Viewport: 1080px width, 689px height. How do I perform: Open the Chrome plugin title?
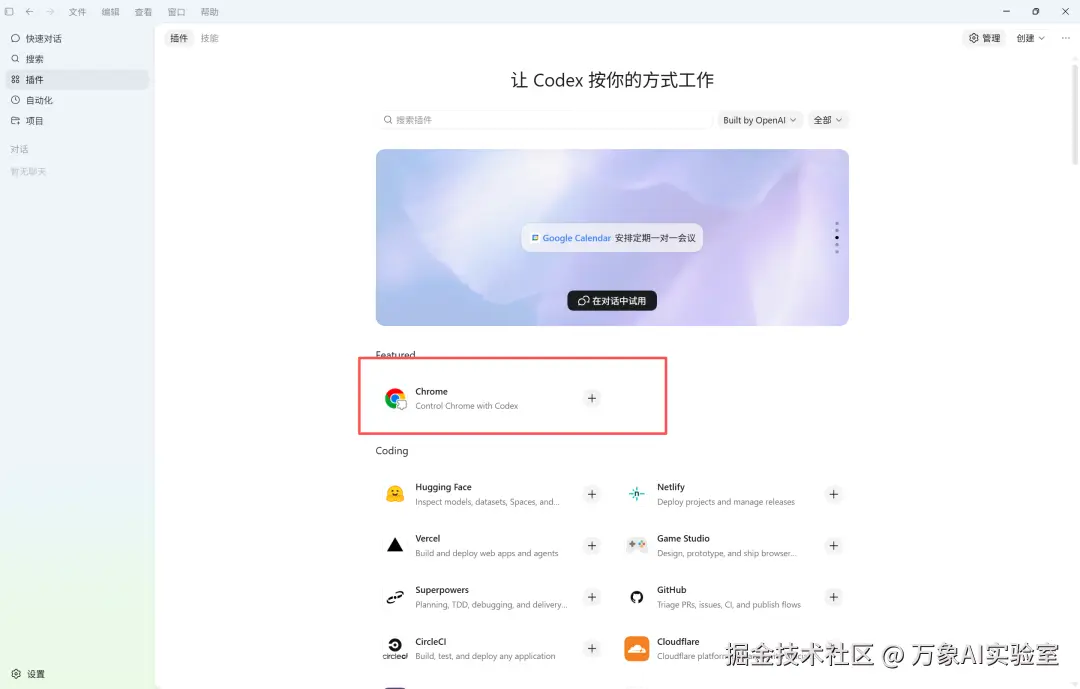(x=431, y=391)
